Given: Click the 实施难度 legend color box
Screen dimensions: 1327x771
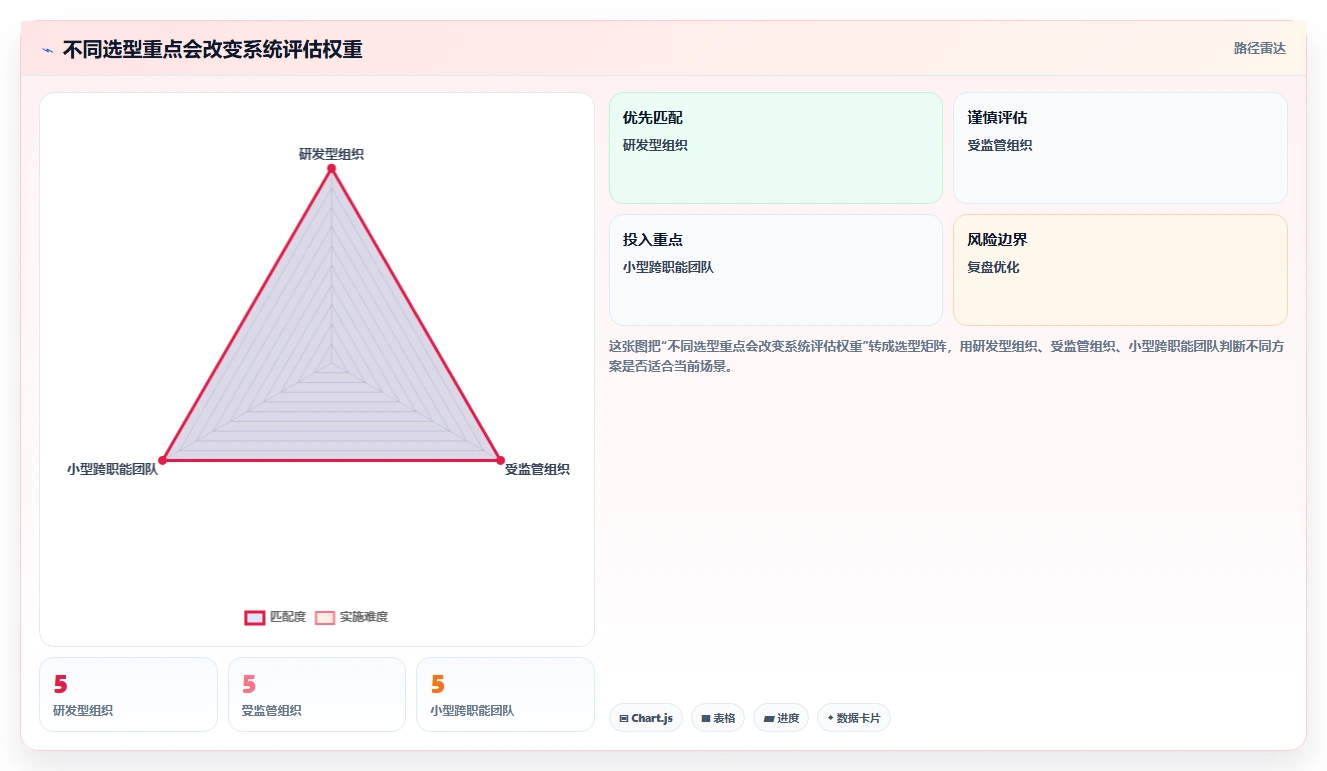Looking at the screenshot, I should click(325, 617).
